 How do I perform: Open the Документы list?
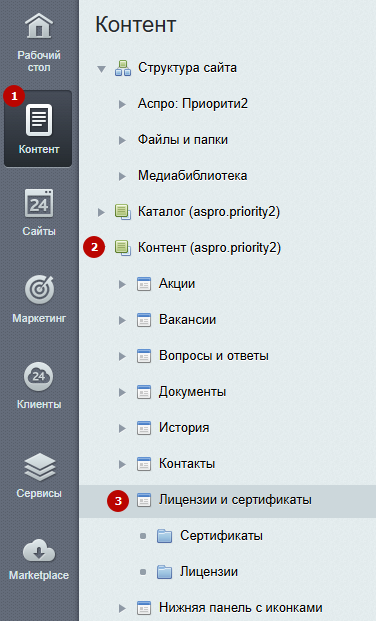pos(193,392)
